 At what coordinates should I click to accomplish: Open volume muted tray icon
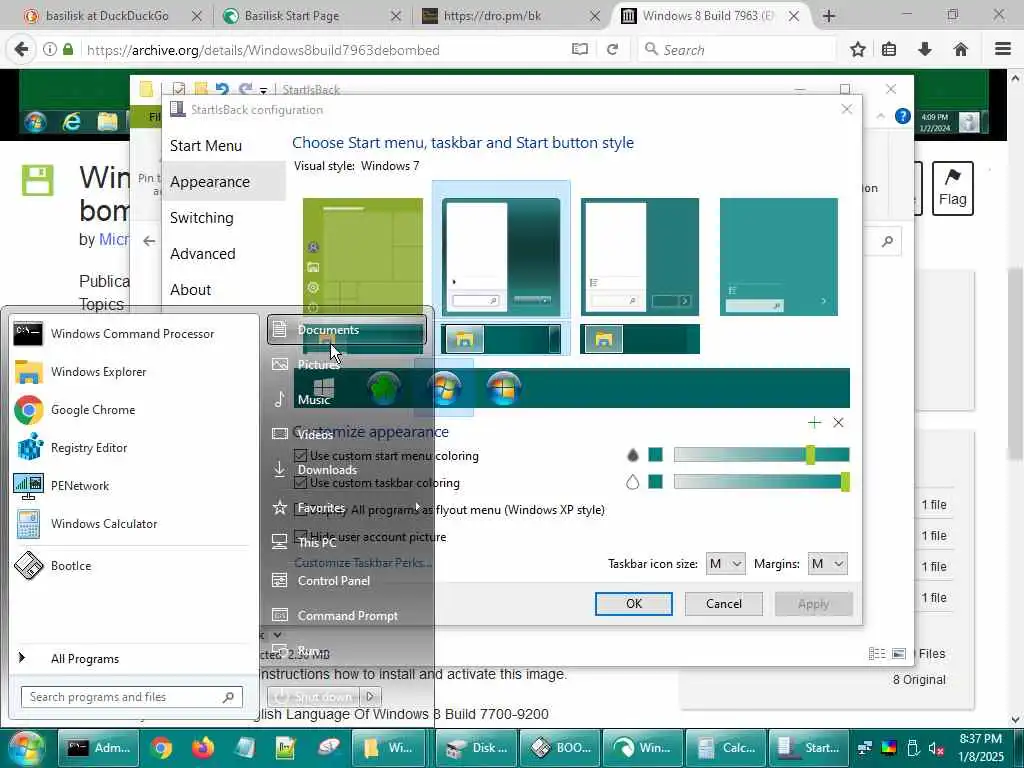(x=936, y=748)
